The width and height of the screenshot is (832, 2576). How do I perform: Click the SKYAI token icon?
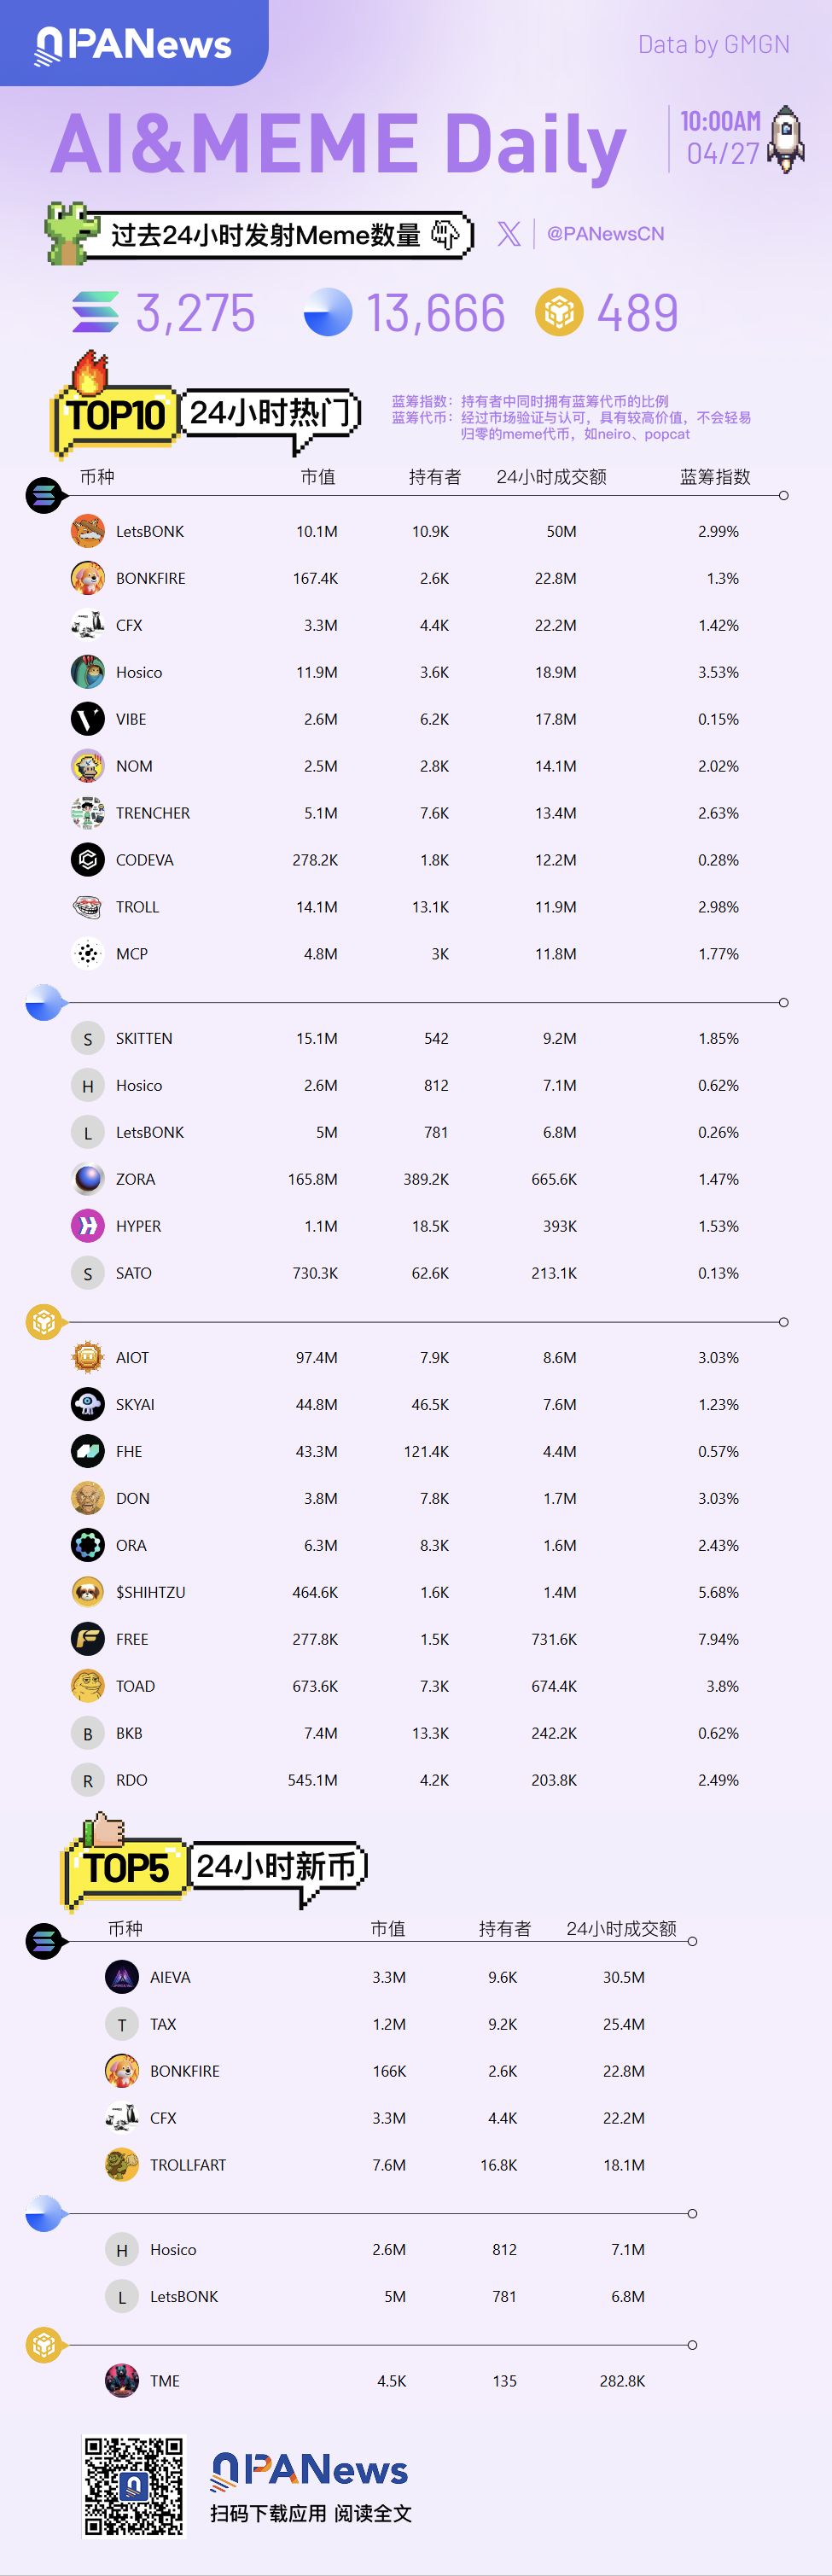(x=88, y=1404)
